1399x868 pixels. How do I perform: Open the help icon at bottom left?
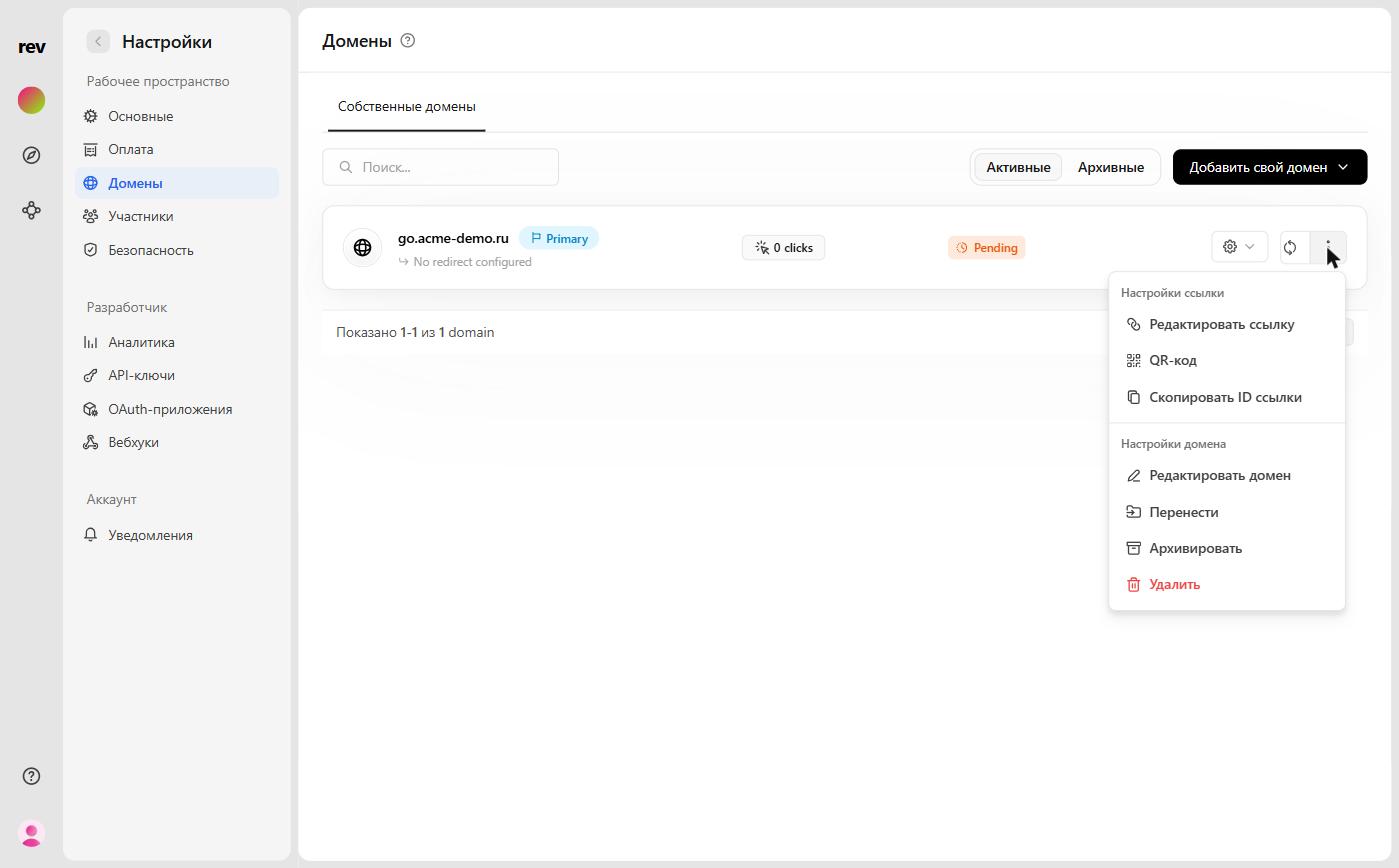click(32, 776)
